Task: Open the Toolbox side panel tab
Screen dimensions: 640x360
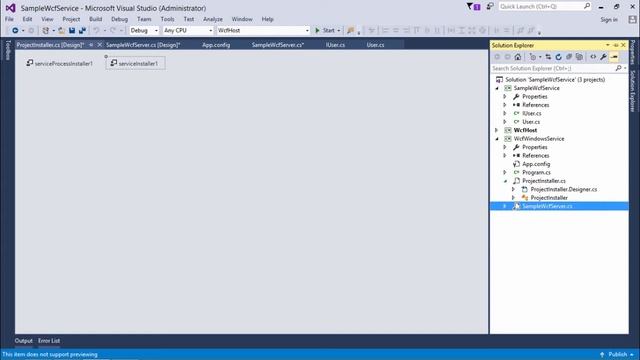Action: (8, 50)
